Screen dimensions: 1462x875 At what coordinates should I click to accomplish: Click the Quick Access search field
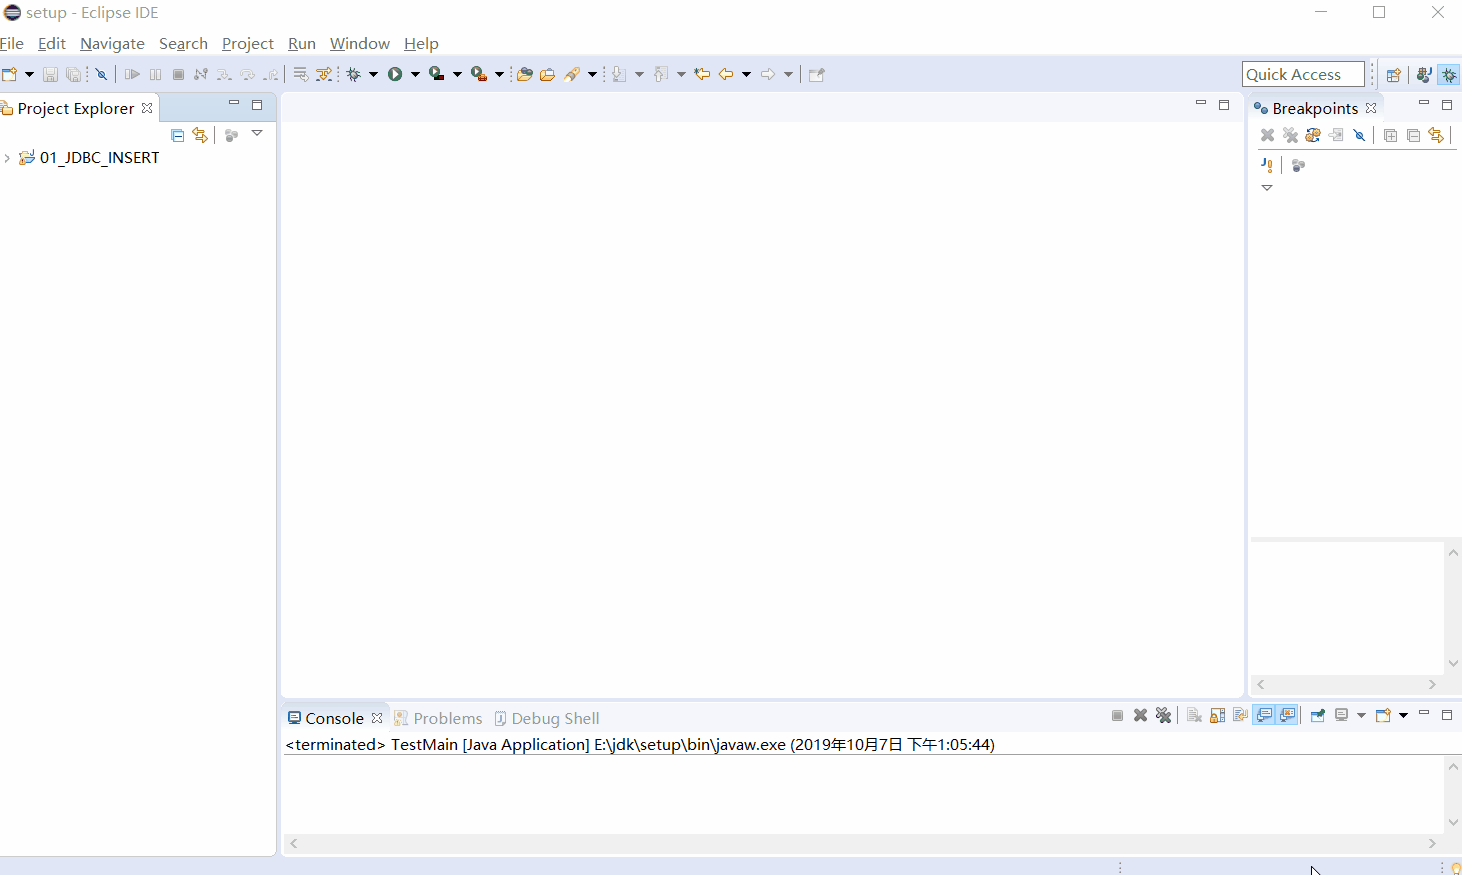1303,74
